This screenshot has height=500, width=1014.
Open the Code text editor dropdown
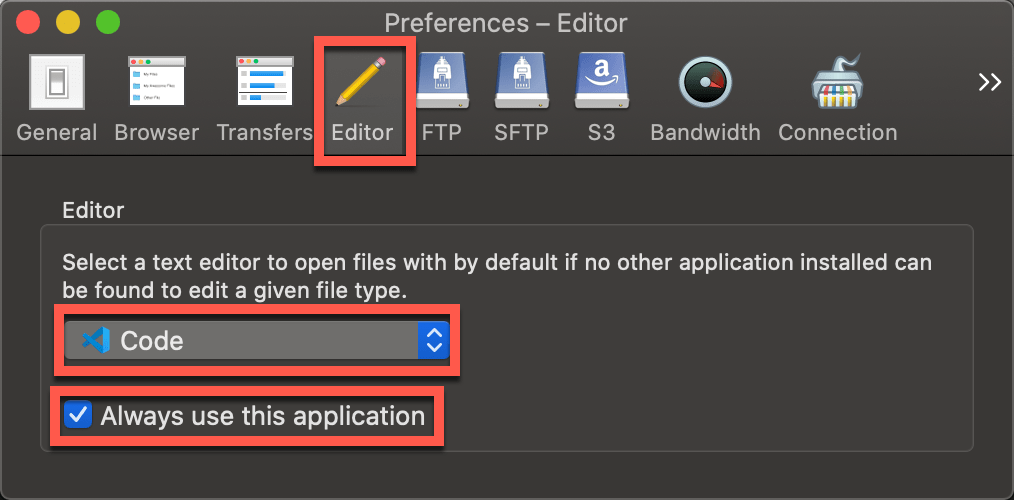pyautogui.click(x=240, y=341)
